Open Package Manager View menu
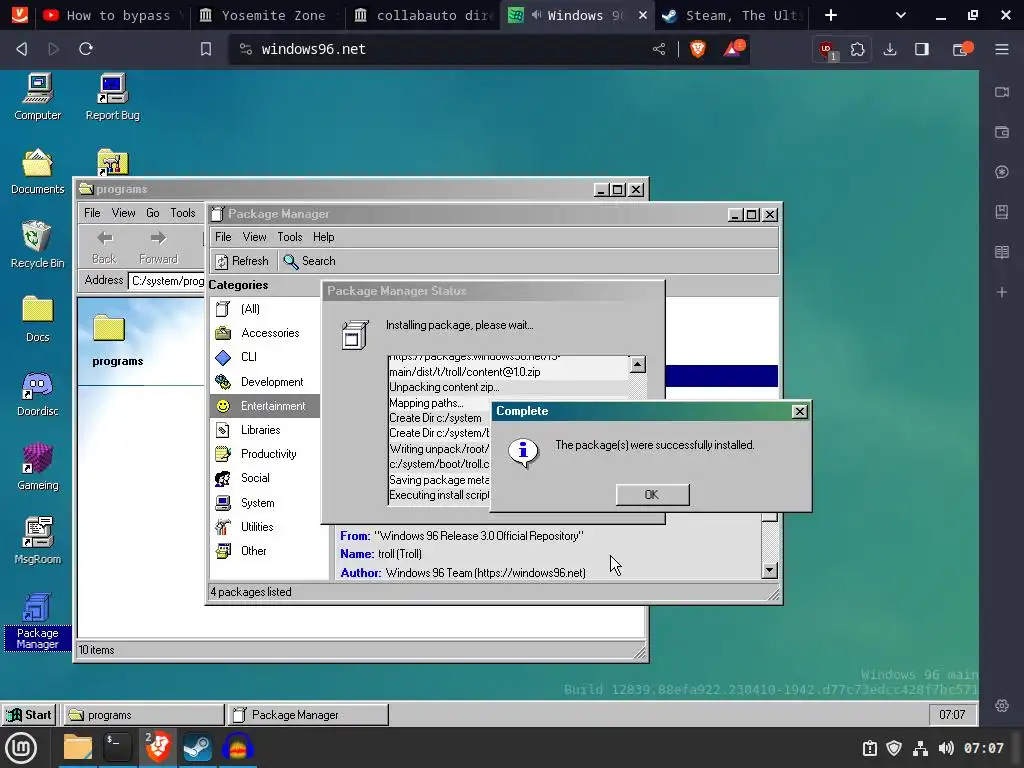The image size is (1024, 768). click(254, 237)
